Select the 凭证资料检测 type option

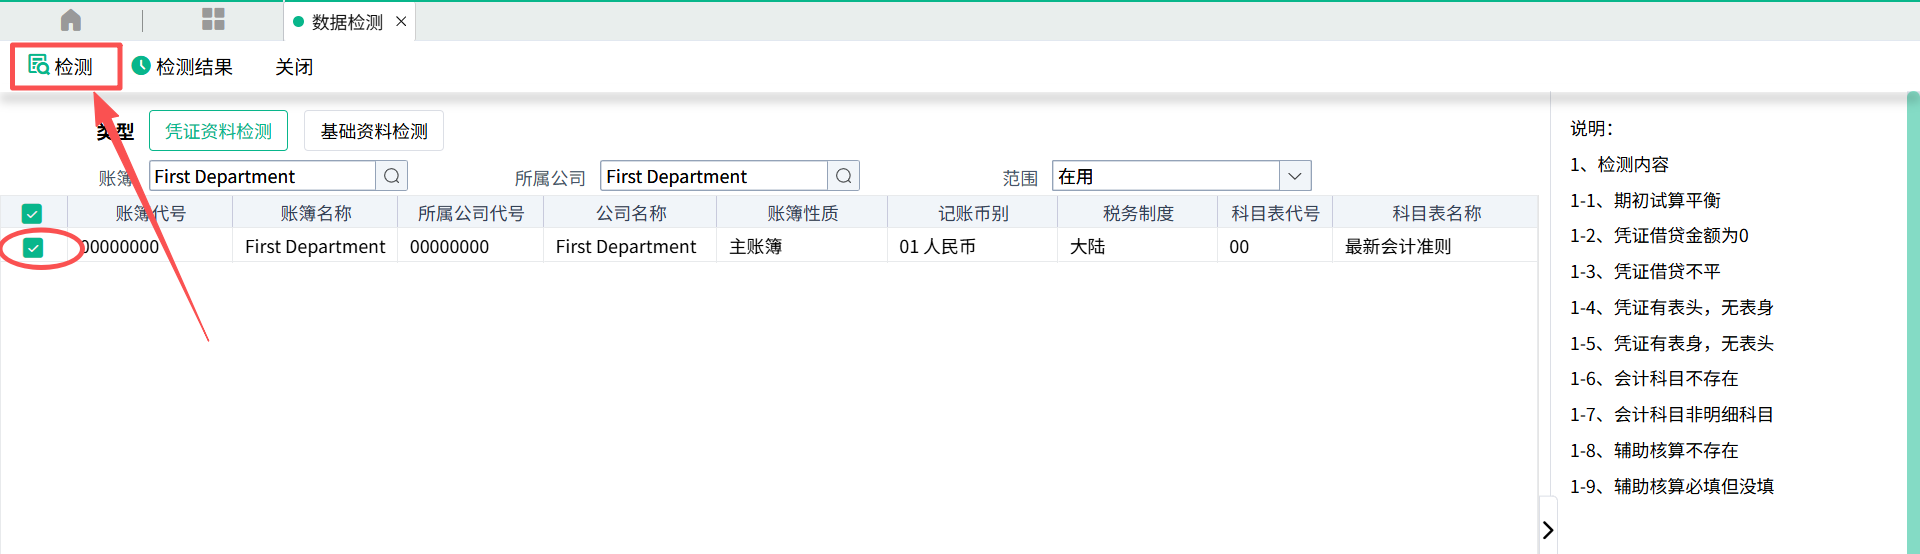[218, 131]
